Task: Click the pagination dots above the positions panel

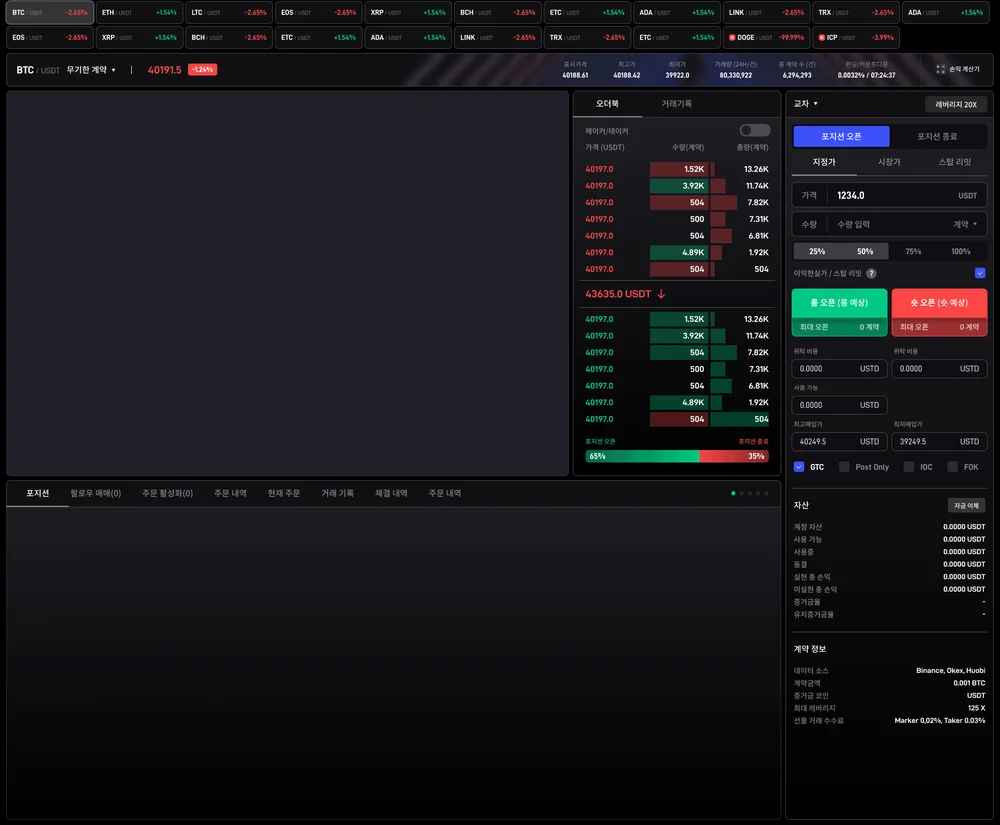Action: pos(750,493)
